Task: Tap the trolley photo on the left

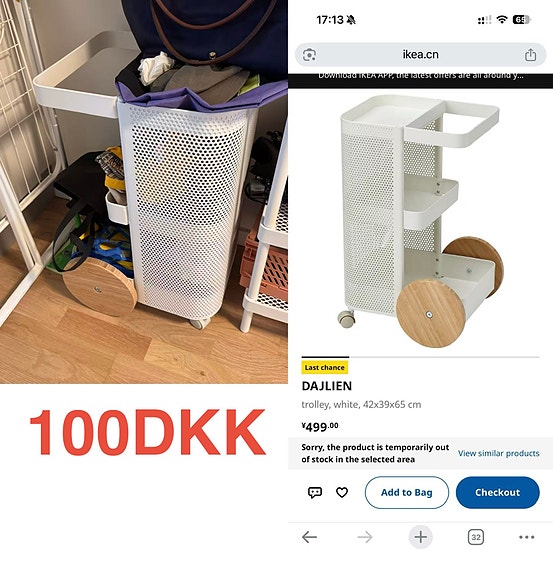Action: [x=144, y=192]
